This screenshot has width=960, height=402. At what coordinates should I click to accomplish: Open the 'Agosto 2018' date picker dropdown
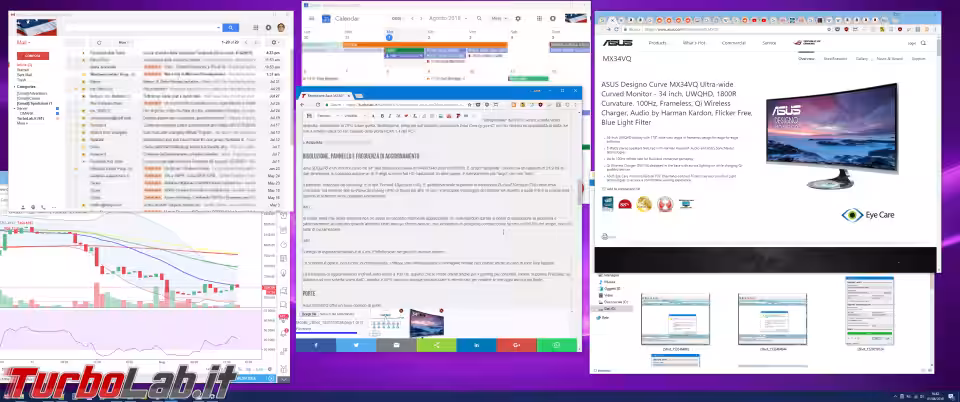[x=448, y=19]
